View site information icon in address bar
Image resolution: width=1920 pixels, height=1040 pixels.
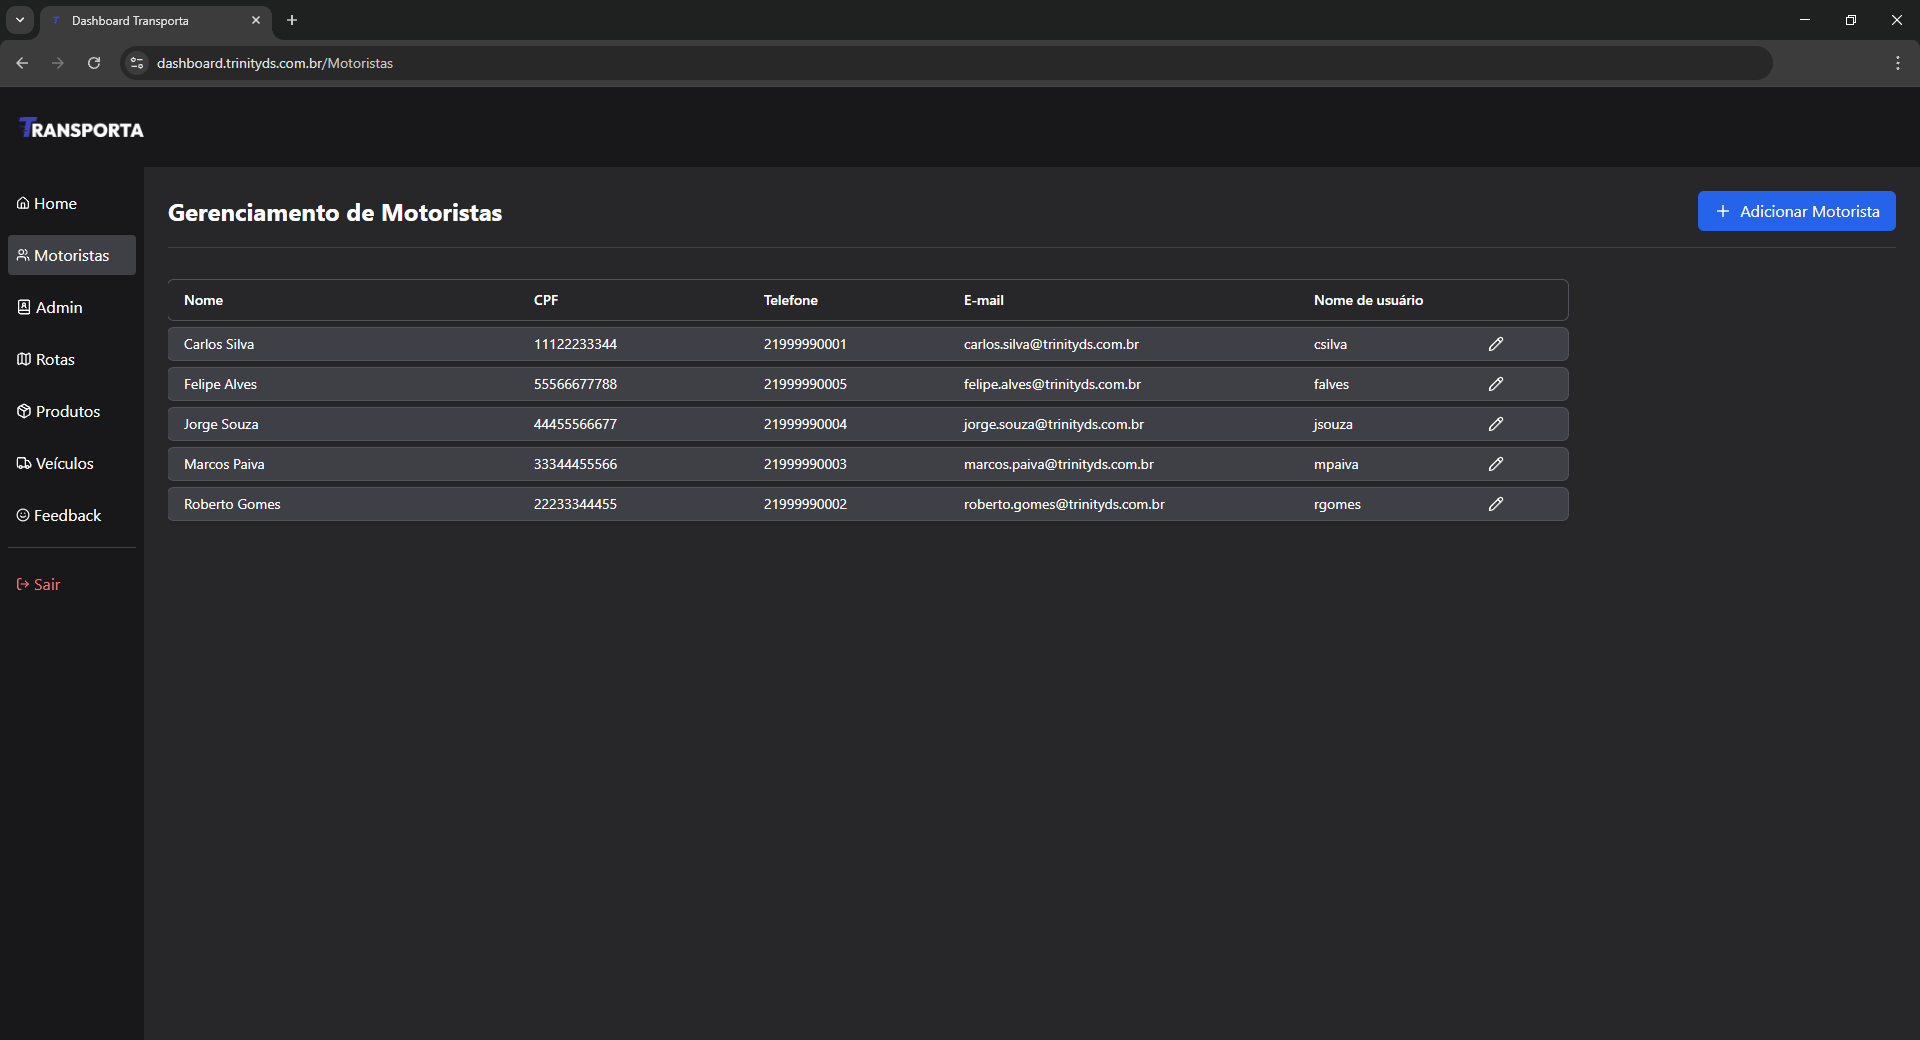[x=137, y=63]
